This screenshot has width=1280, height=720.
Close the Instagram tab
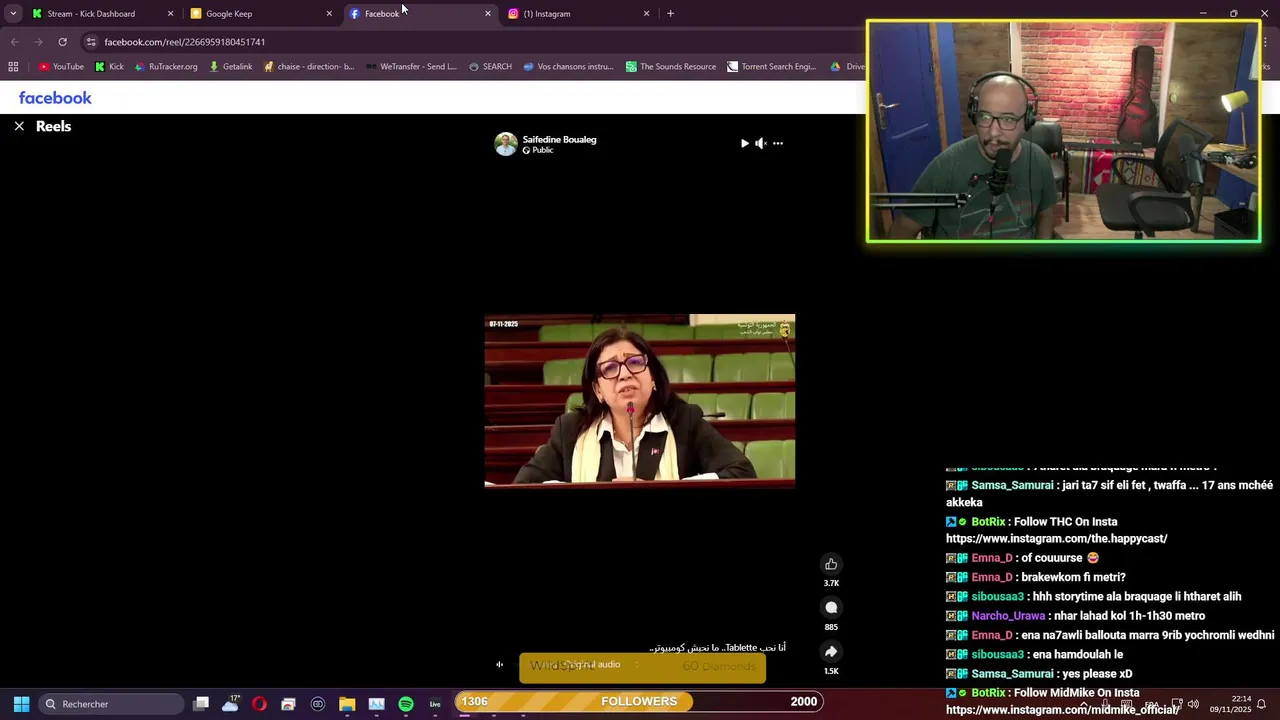coord(646,14)
